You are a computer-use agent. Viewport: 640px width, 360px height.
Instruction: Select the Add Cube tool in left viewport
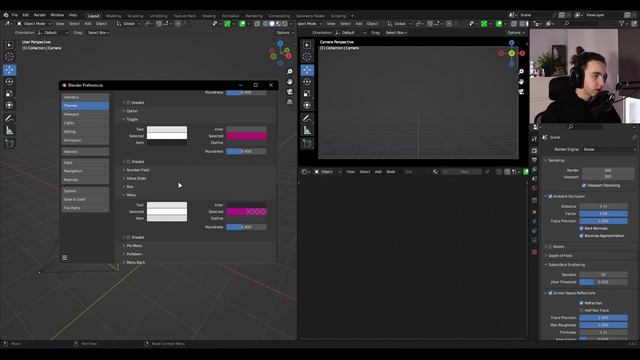pyautogui.click(x=9, y=144)
